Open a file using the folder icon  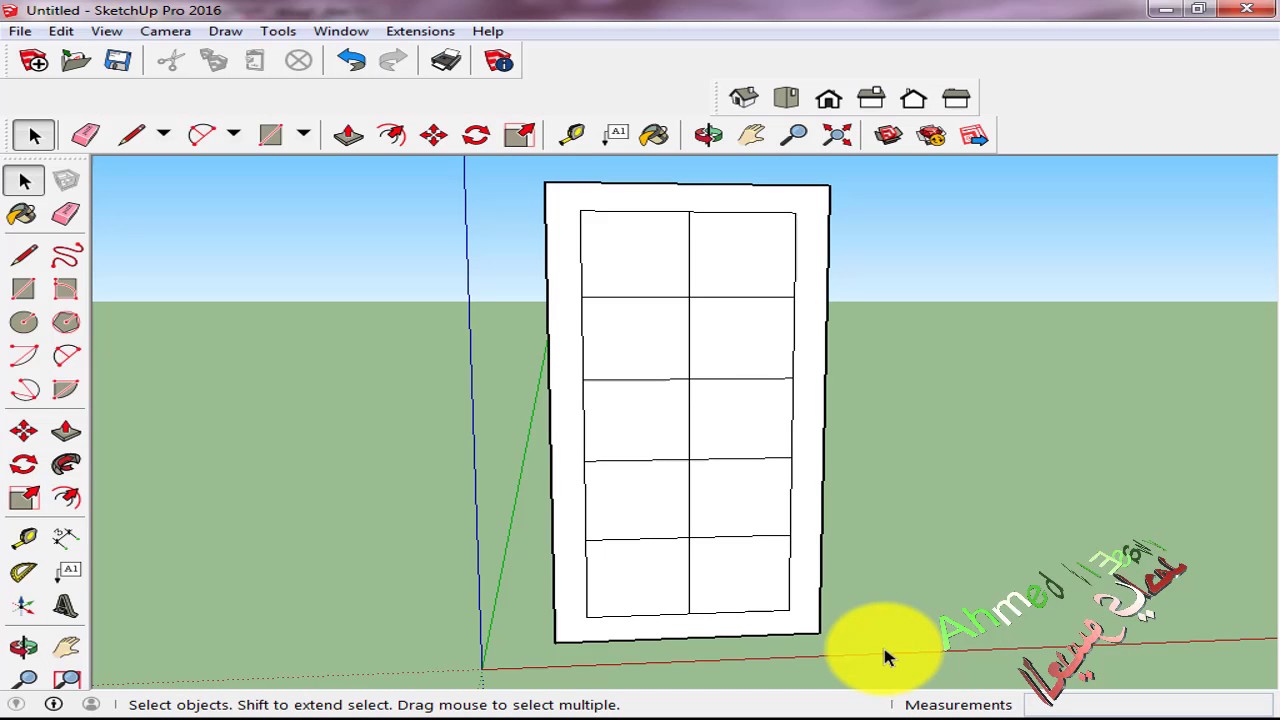76,61
